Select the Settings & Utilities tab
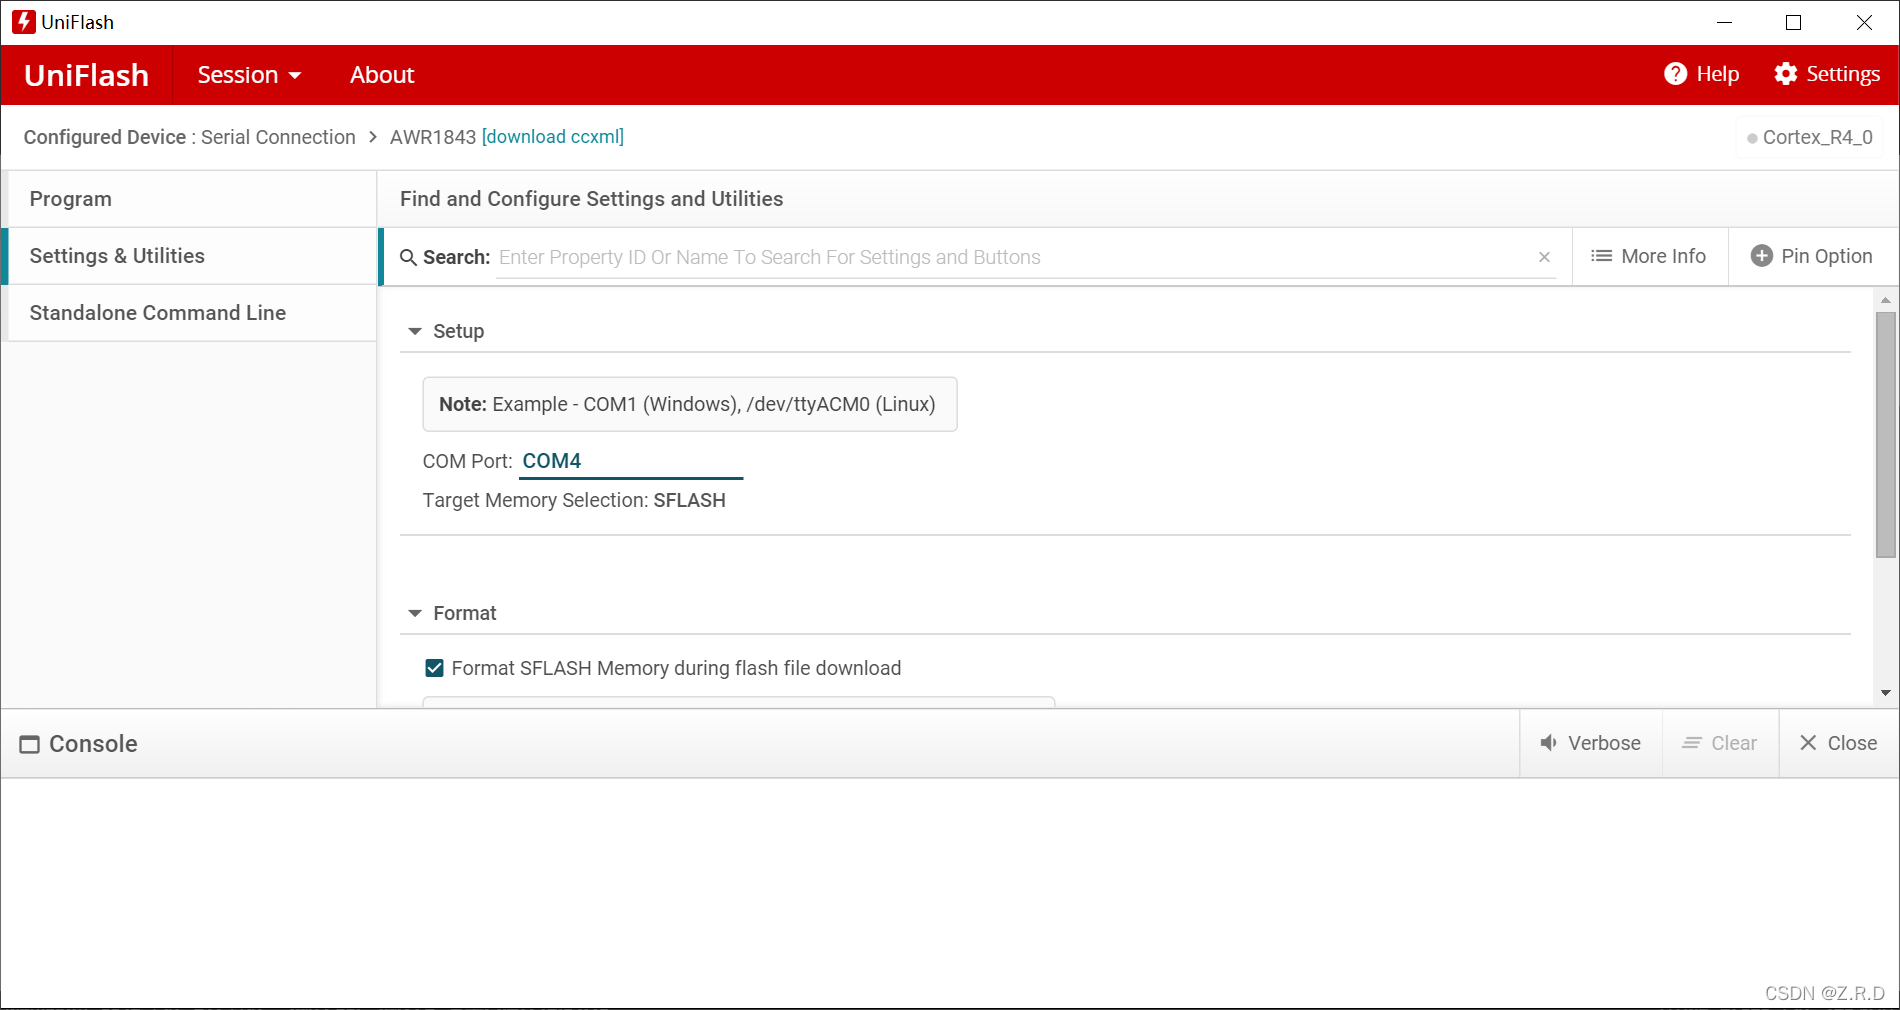The width and height of the screenshot is (1900, 1010). [190, 256]
